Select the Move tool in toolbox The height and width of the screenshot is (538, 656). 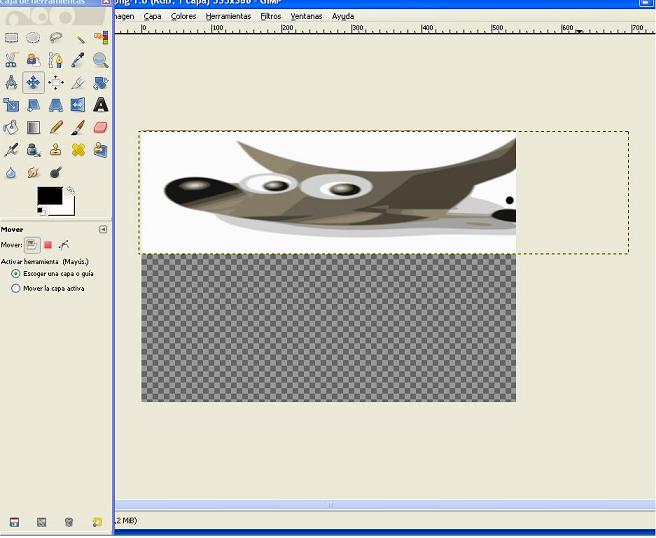point(33,82)
